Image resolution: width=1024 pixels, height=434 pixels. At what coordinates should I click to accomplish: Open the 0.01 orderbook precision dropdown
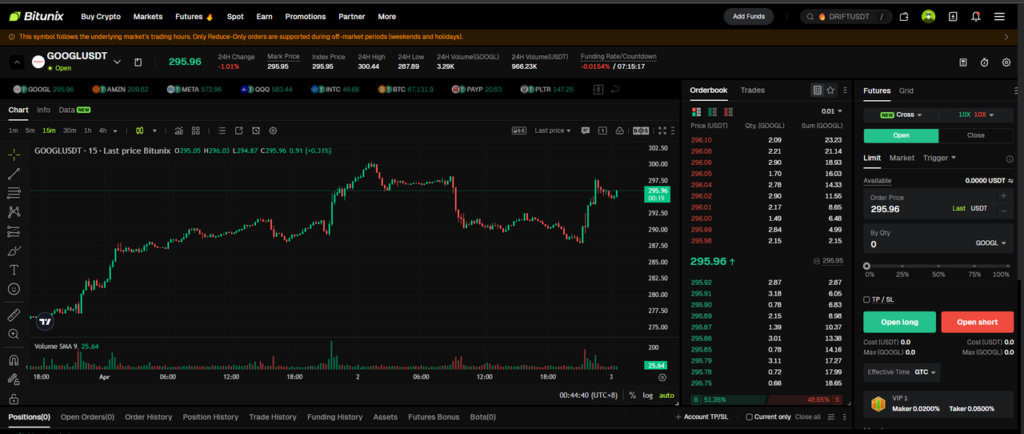coord(831,112)
